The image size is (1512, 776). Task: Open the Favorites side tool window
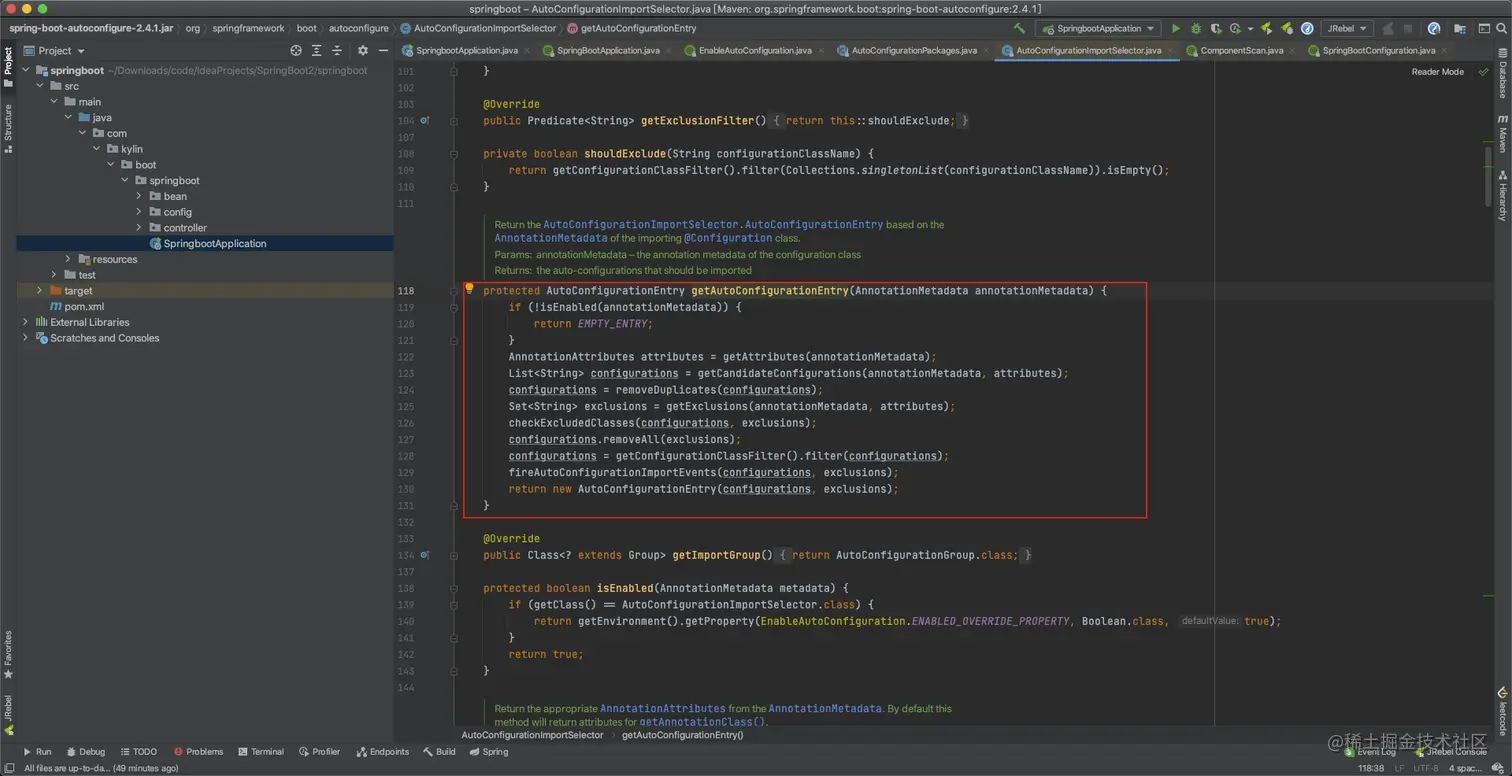pos(8,655)
